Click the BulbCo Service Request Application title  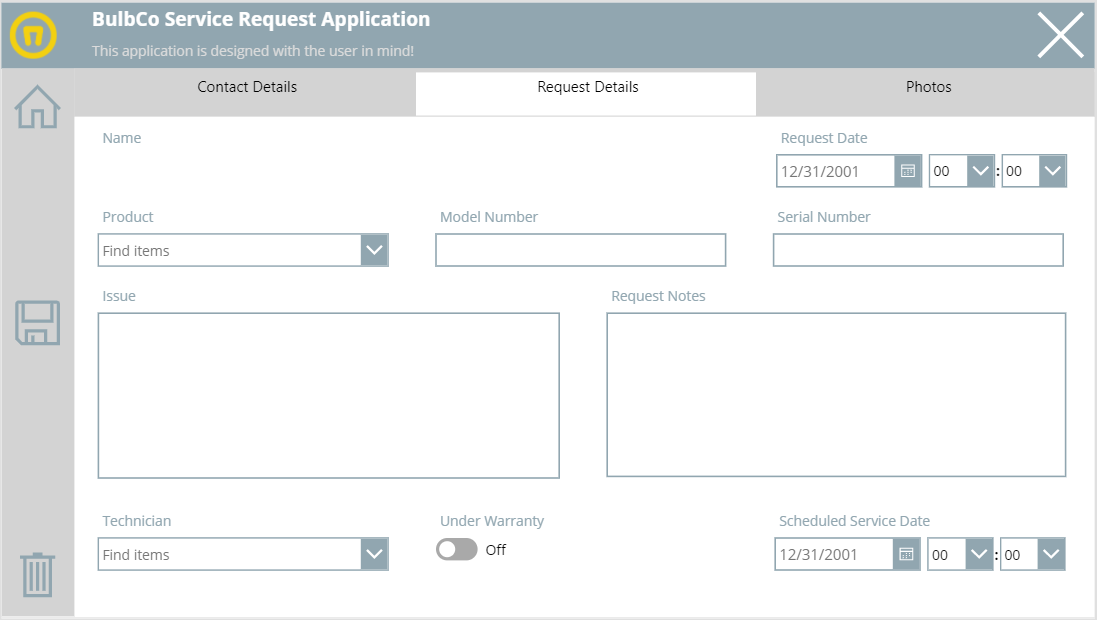coord(261,20)
